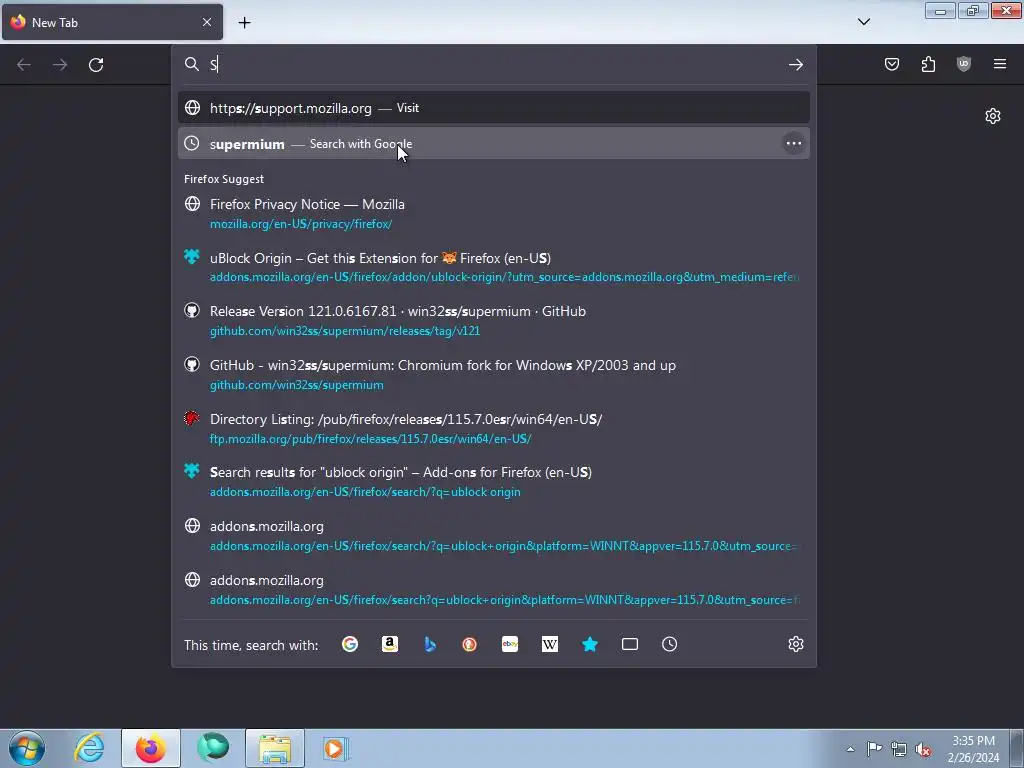Open the addons.mozilla.org suggestion with 'search/?q=ublock+origin' in its URL
Image resolution: width=1024 pixels, height=768 pixels.
[494, 536]
